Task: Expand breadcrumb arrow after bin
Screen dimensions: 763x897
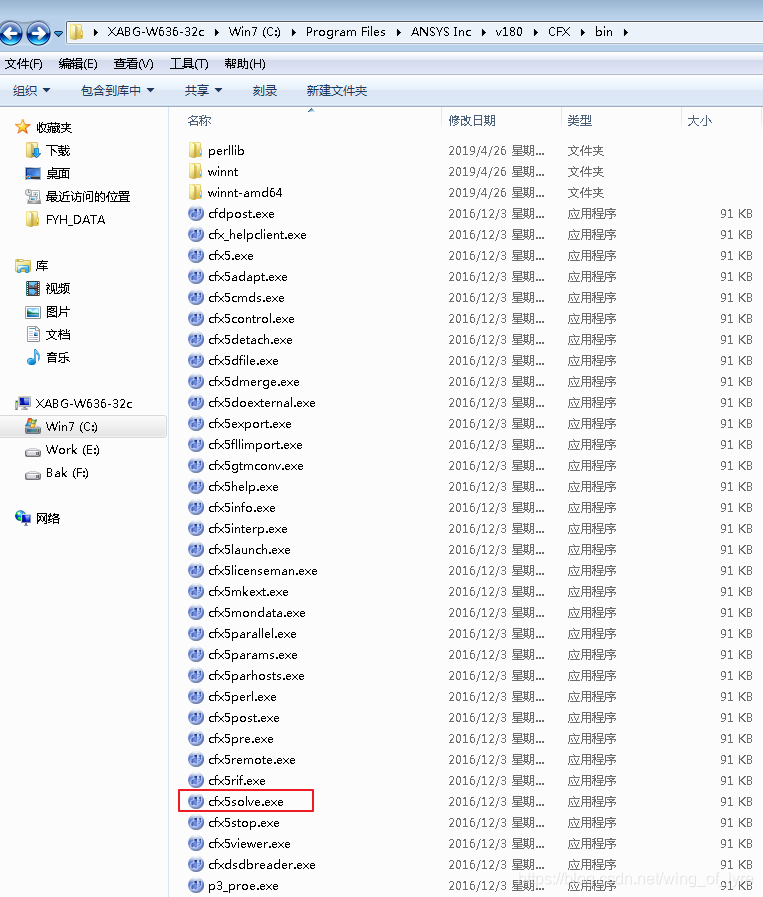Action: (x=626, y=33)
